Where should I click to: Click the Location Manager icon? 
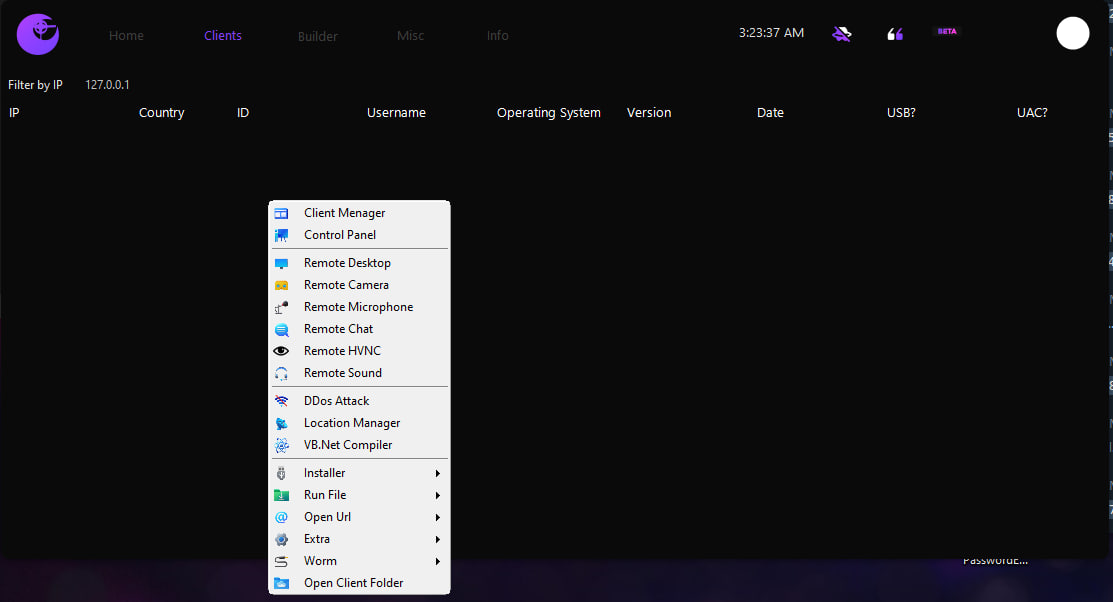[282, 423]
